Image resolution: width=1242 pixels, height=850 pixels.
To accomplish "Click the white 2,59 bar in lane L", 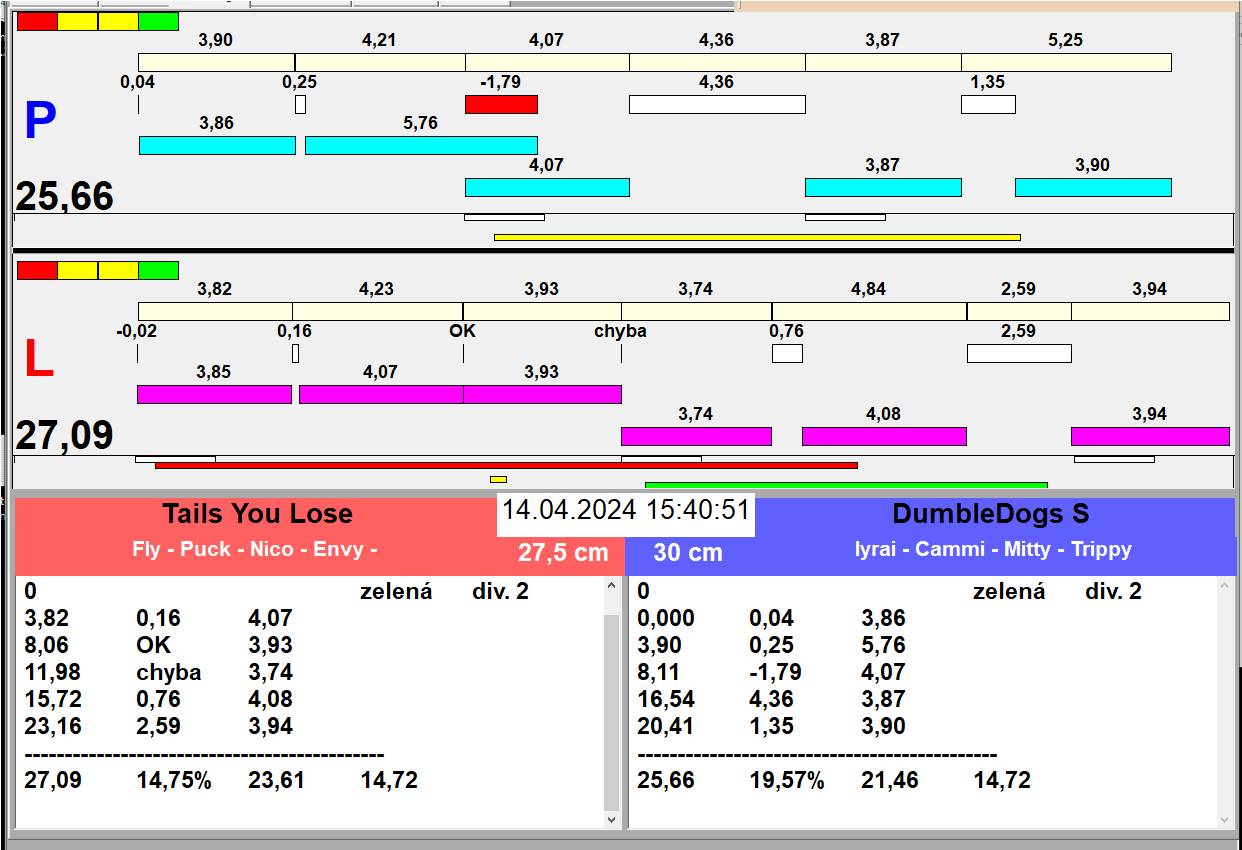I will coord(1019,353).
